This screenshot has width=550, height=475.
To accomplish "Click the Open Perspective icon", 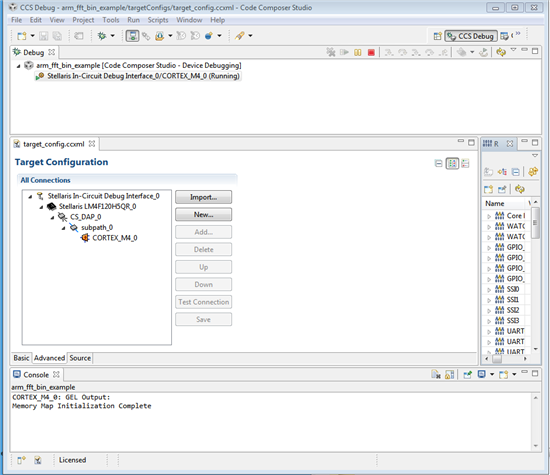I will (x=437, y=36).
